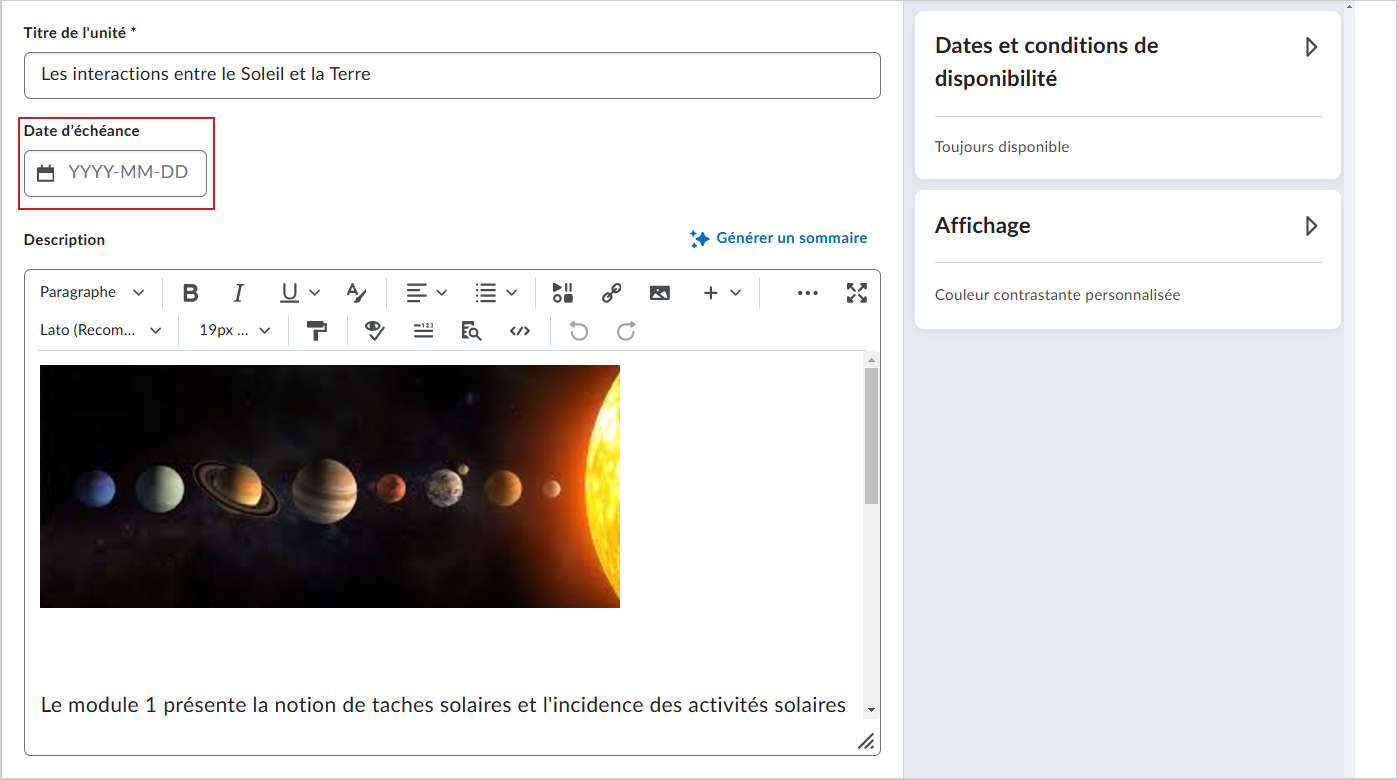Select the format painter tool
The height and width of the screenshot is (780, 1398).
[317, 331]
